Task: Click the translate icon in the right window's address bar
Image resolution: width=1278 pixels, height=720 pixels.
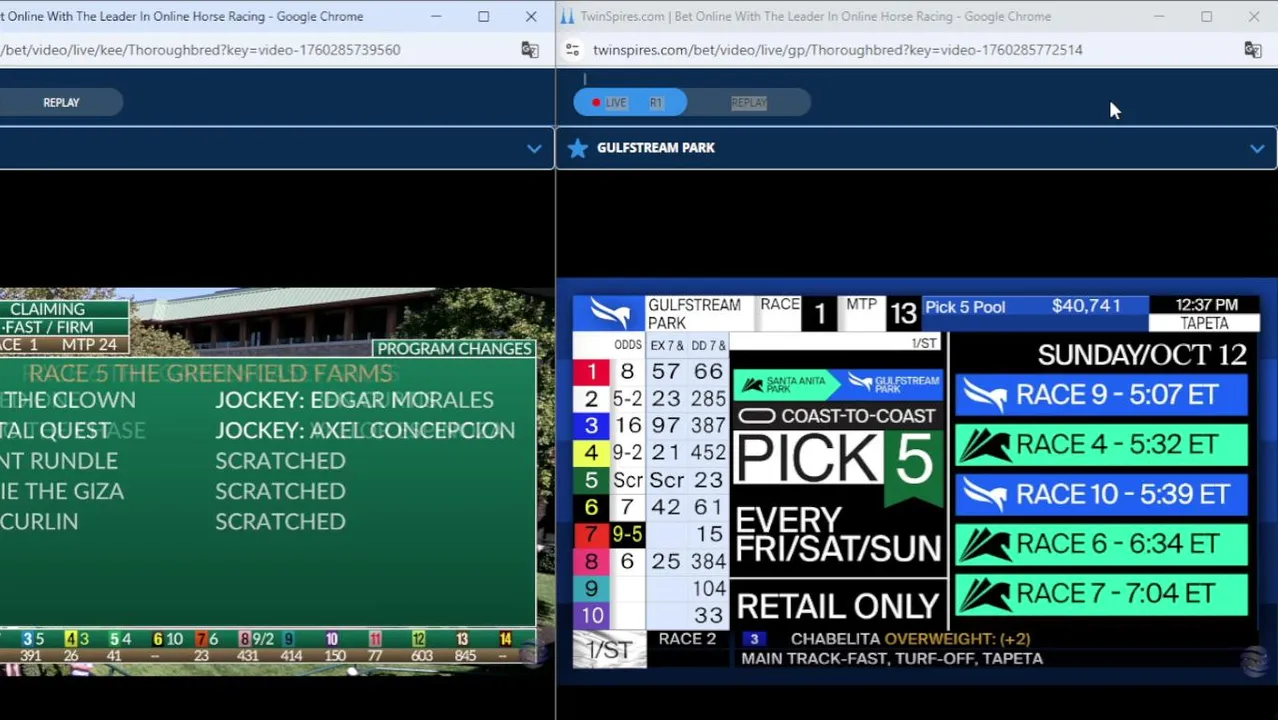Action: click(1252, 50)
